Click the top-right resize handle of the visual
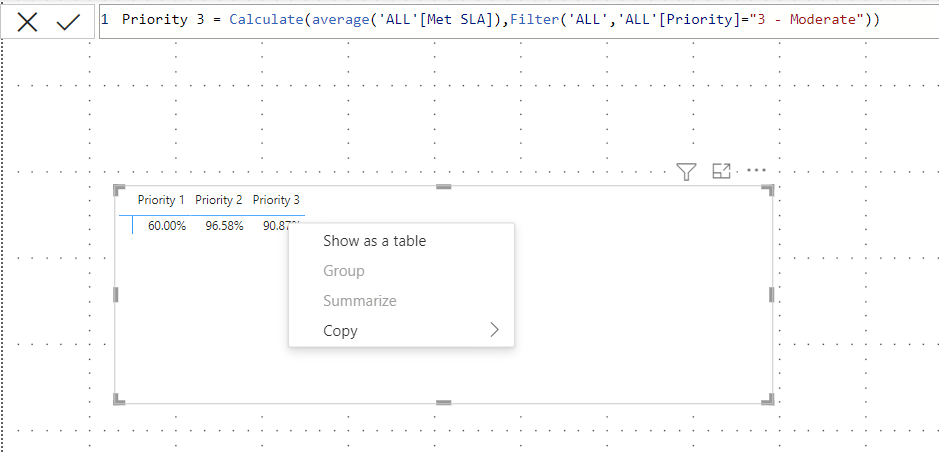The height and width of the screenshot is (454, 939). tap(768, 190)
